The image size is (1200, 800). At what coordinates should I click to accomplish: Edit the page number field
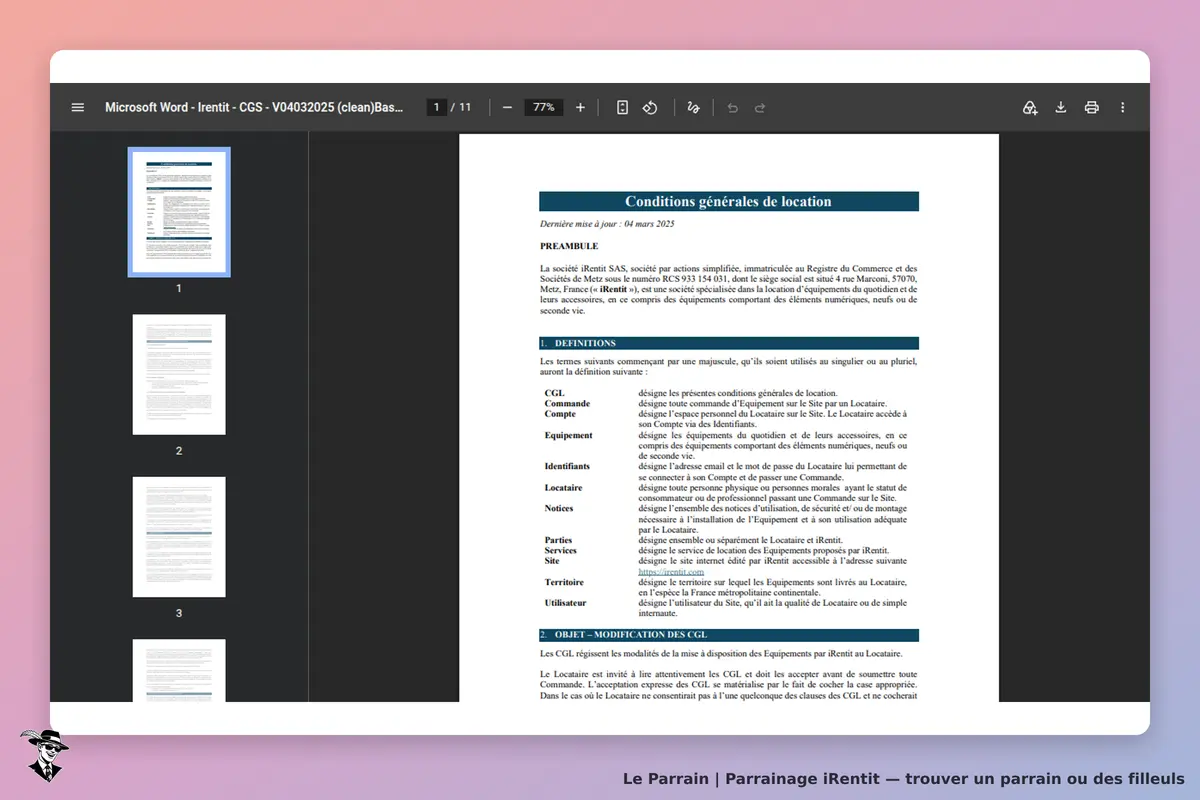click(x=436, y=107)
